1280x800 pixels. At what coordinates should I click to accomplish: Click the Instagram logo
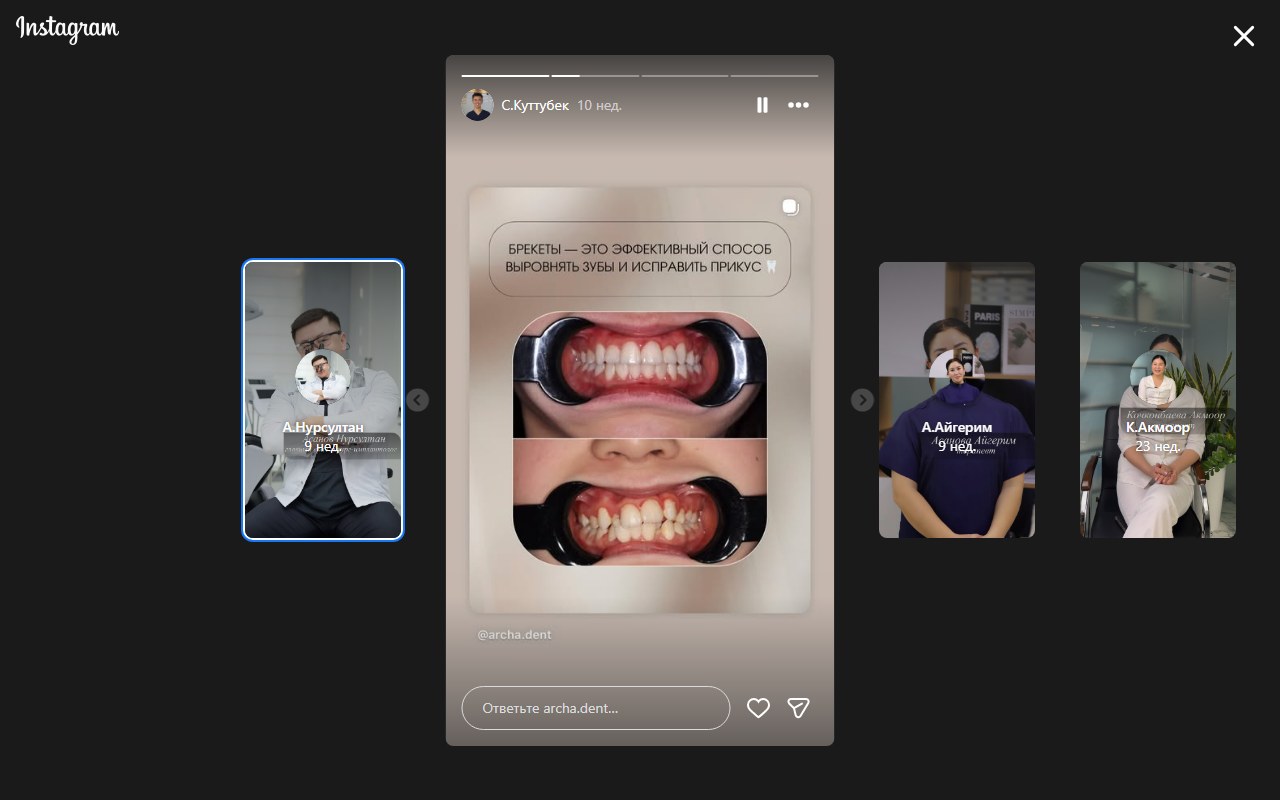pyautogui.click(x=67, y=30)
